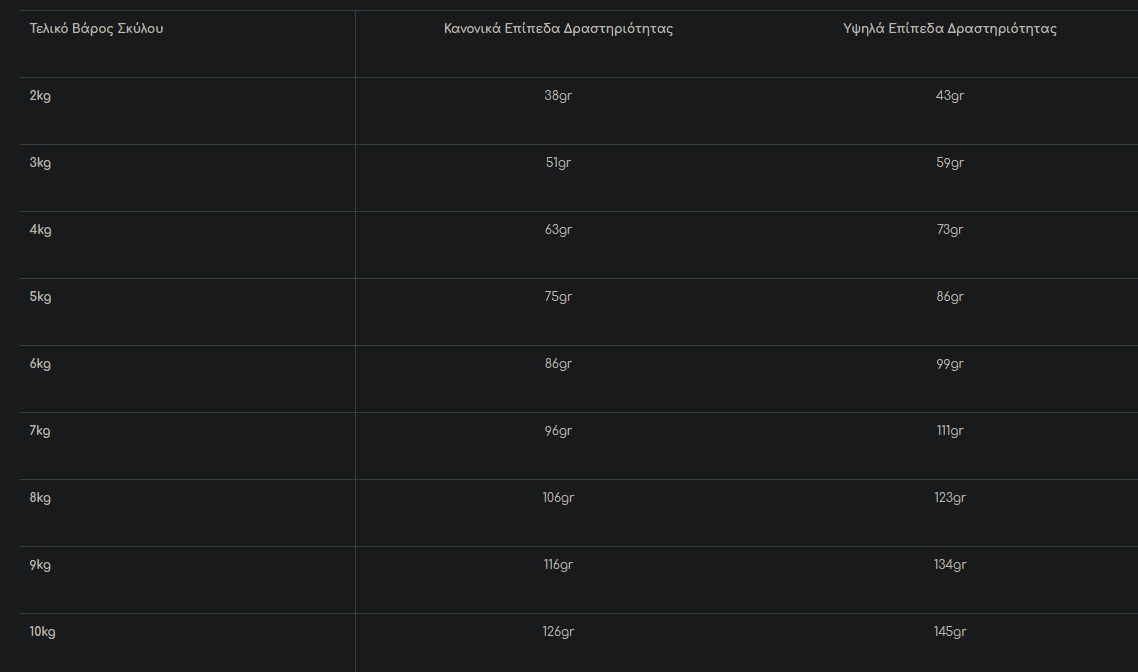Select the 96gr cell in 7kg row
The image size is (1138, 672).
[558, 431]
